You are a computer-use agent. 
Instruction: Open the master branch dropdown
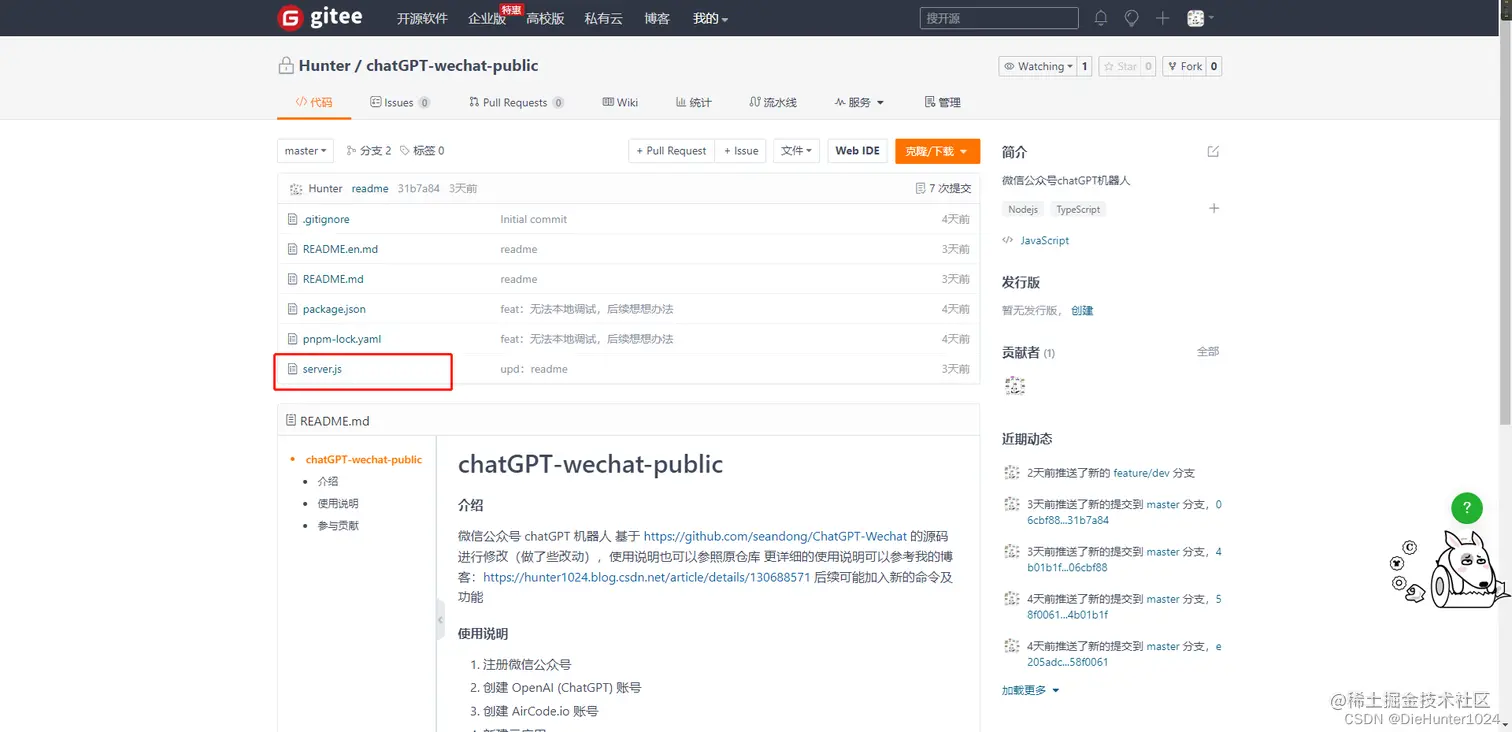coord(305,151)
